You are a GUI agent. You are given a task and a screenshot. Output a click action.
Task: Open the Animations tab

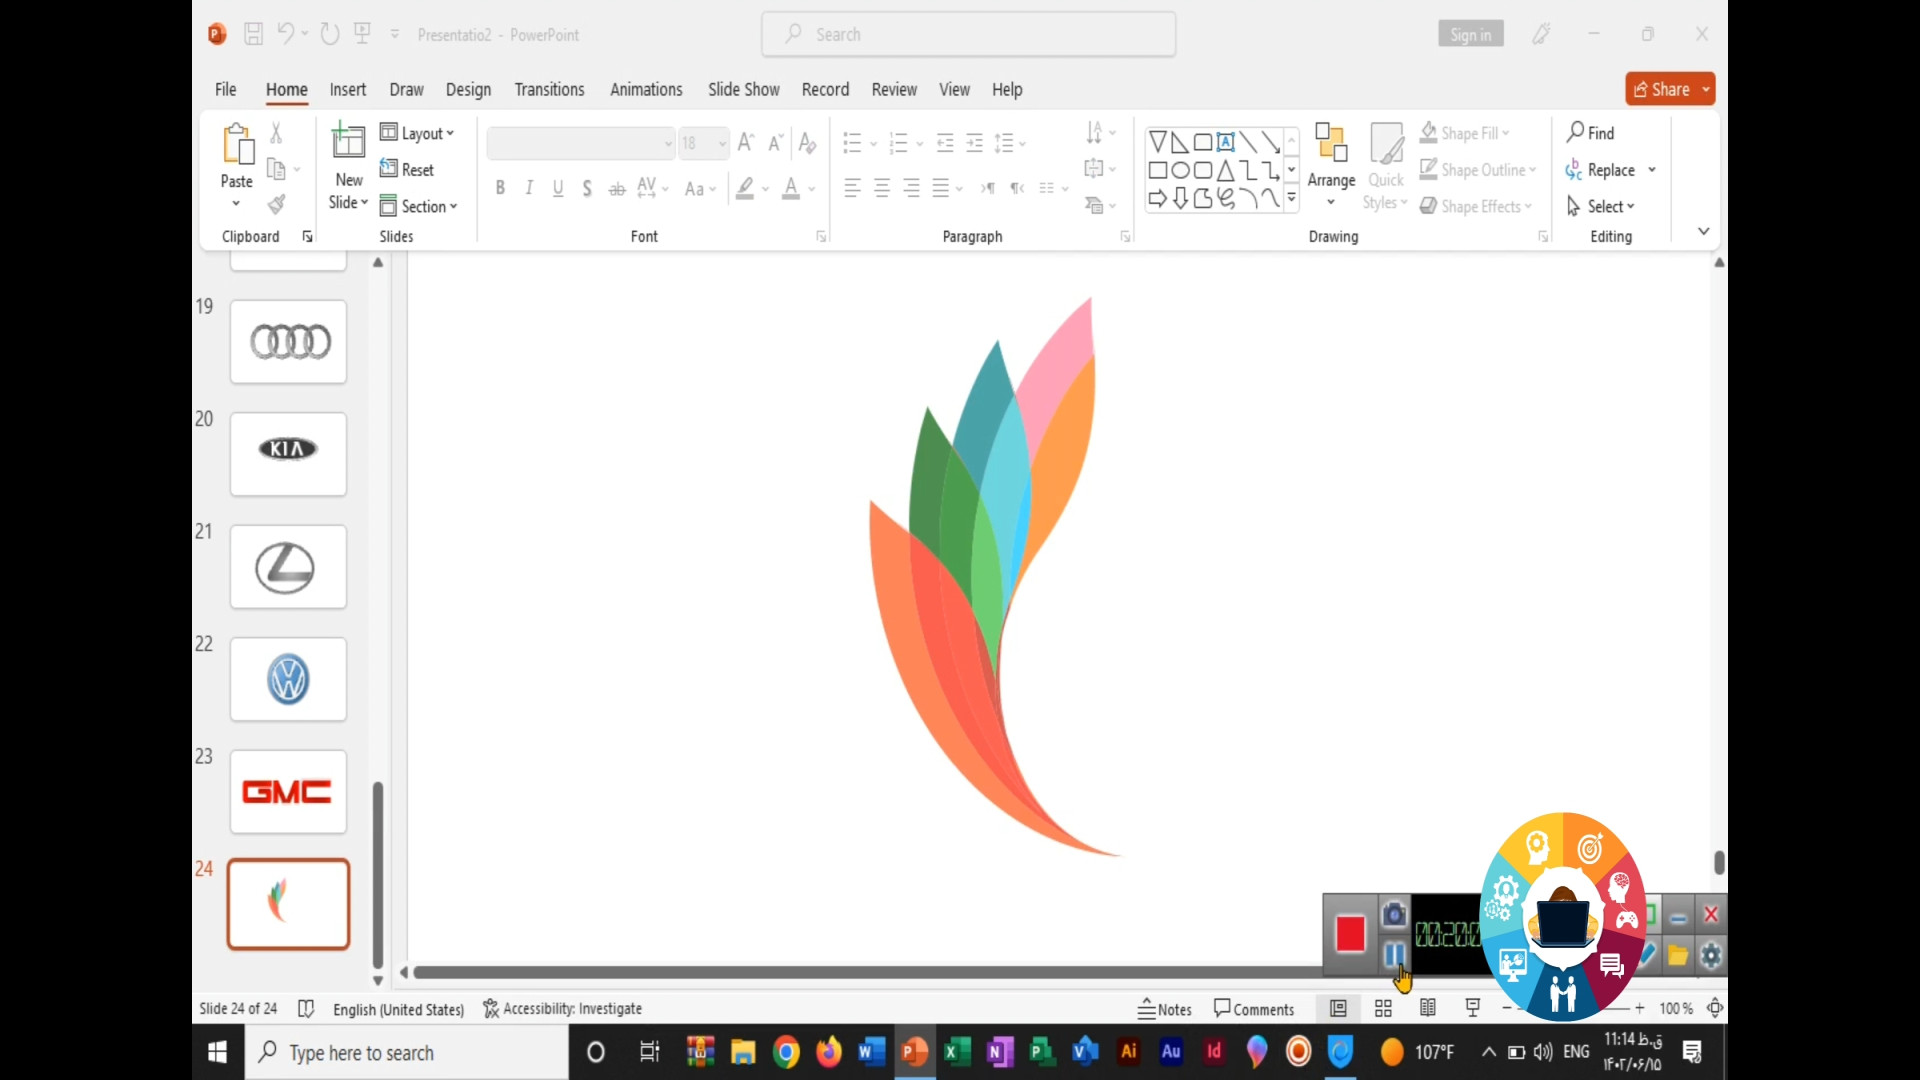click(646, 89)
